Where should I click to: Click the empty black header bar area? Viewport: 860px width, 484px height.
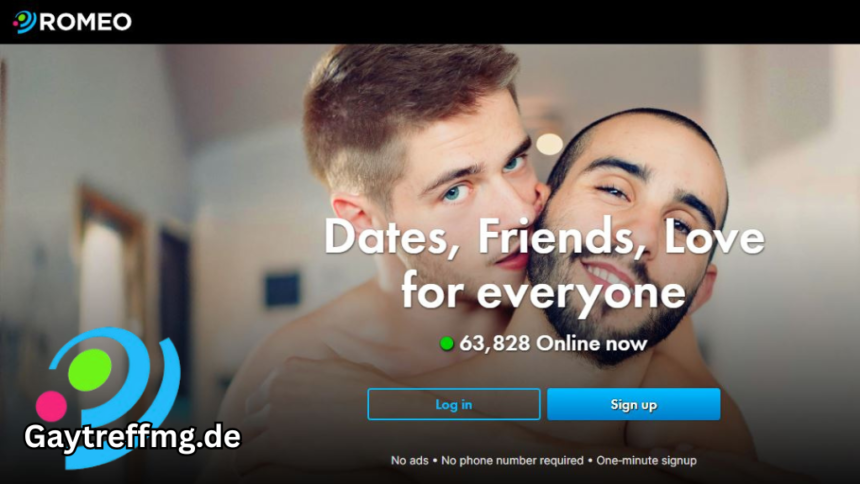(x=494, y=22)
